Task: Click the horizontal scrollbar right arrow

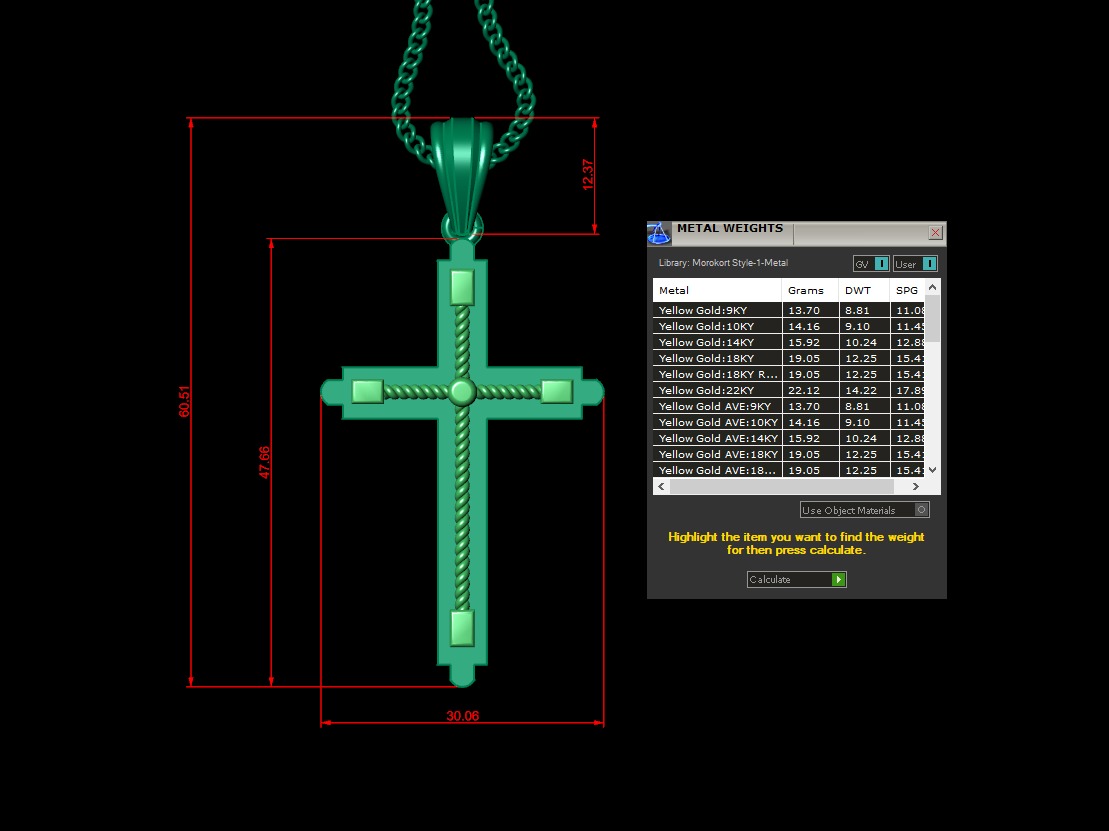Action: [916, 486]
